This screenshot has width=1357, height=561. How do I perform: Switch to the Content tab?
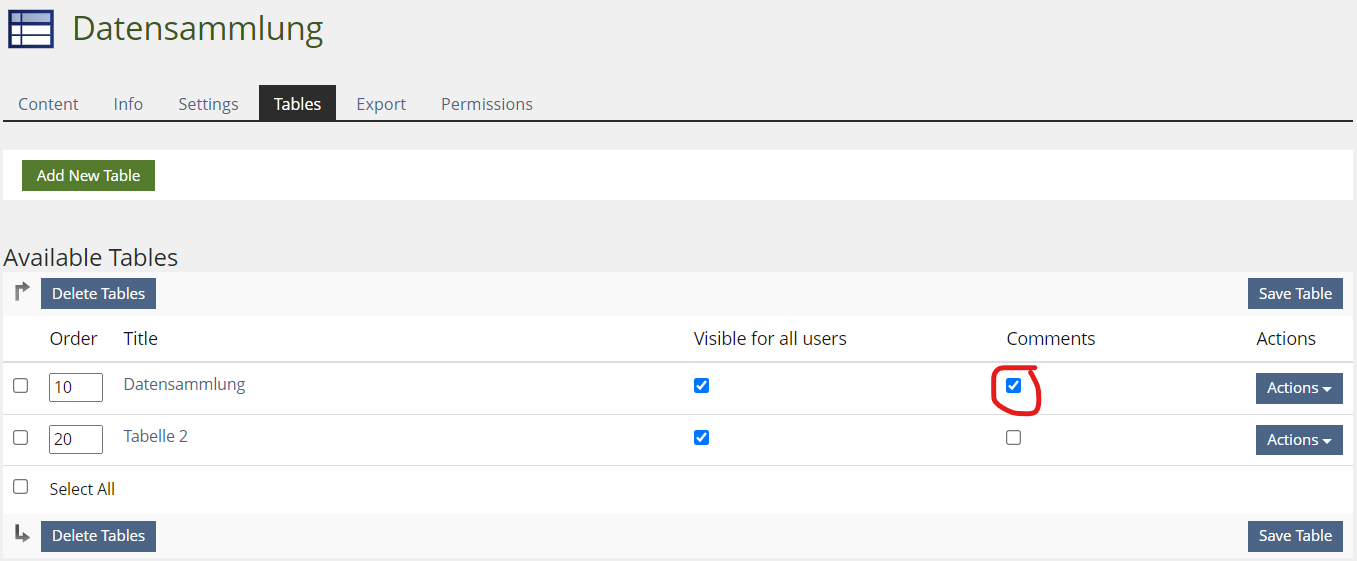coord(48,104)
